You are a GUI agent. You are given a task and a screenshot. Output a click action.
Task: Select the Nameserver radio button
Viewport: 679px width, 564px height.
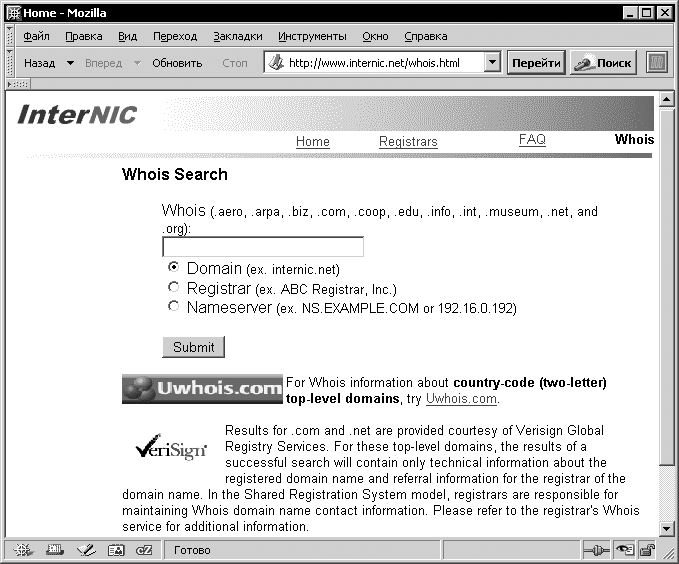point(173,306)
